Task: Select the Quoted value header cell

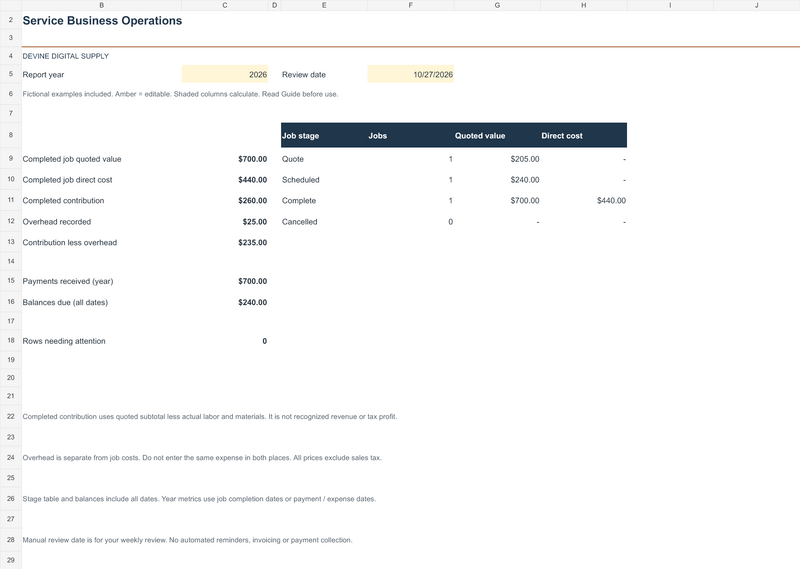Action: (x=497, y=135)
